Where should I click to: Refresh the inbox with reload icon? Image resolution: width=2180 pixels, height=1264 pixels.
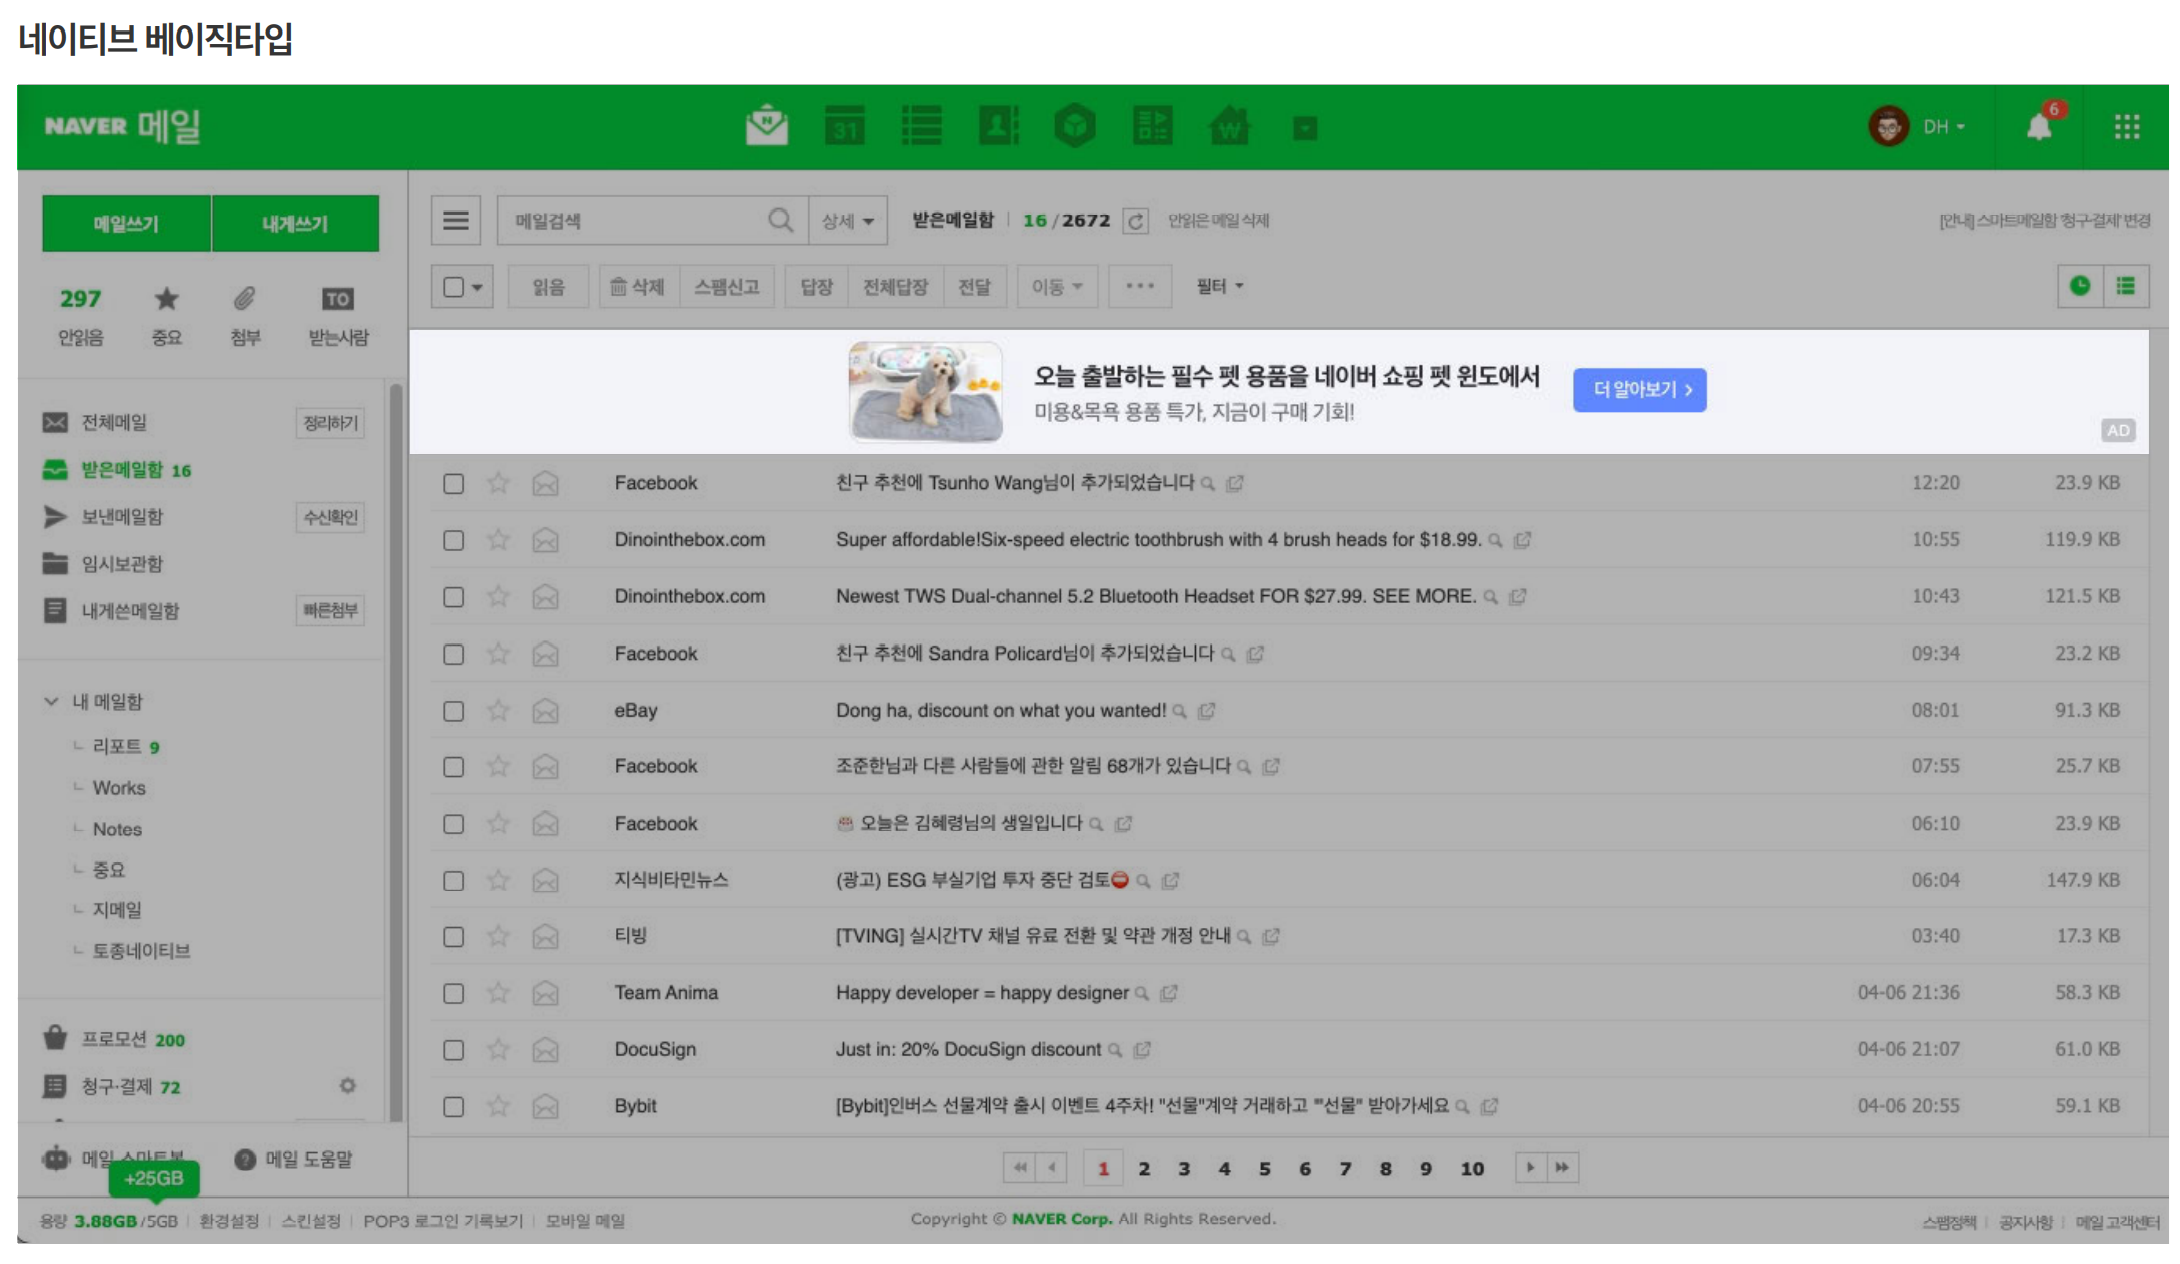point(1136,221)
